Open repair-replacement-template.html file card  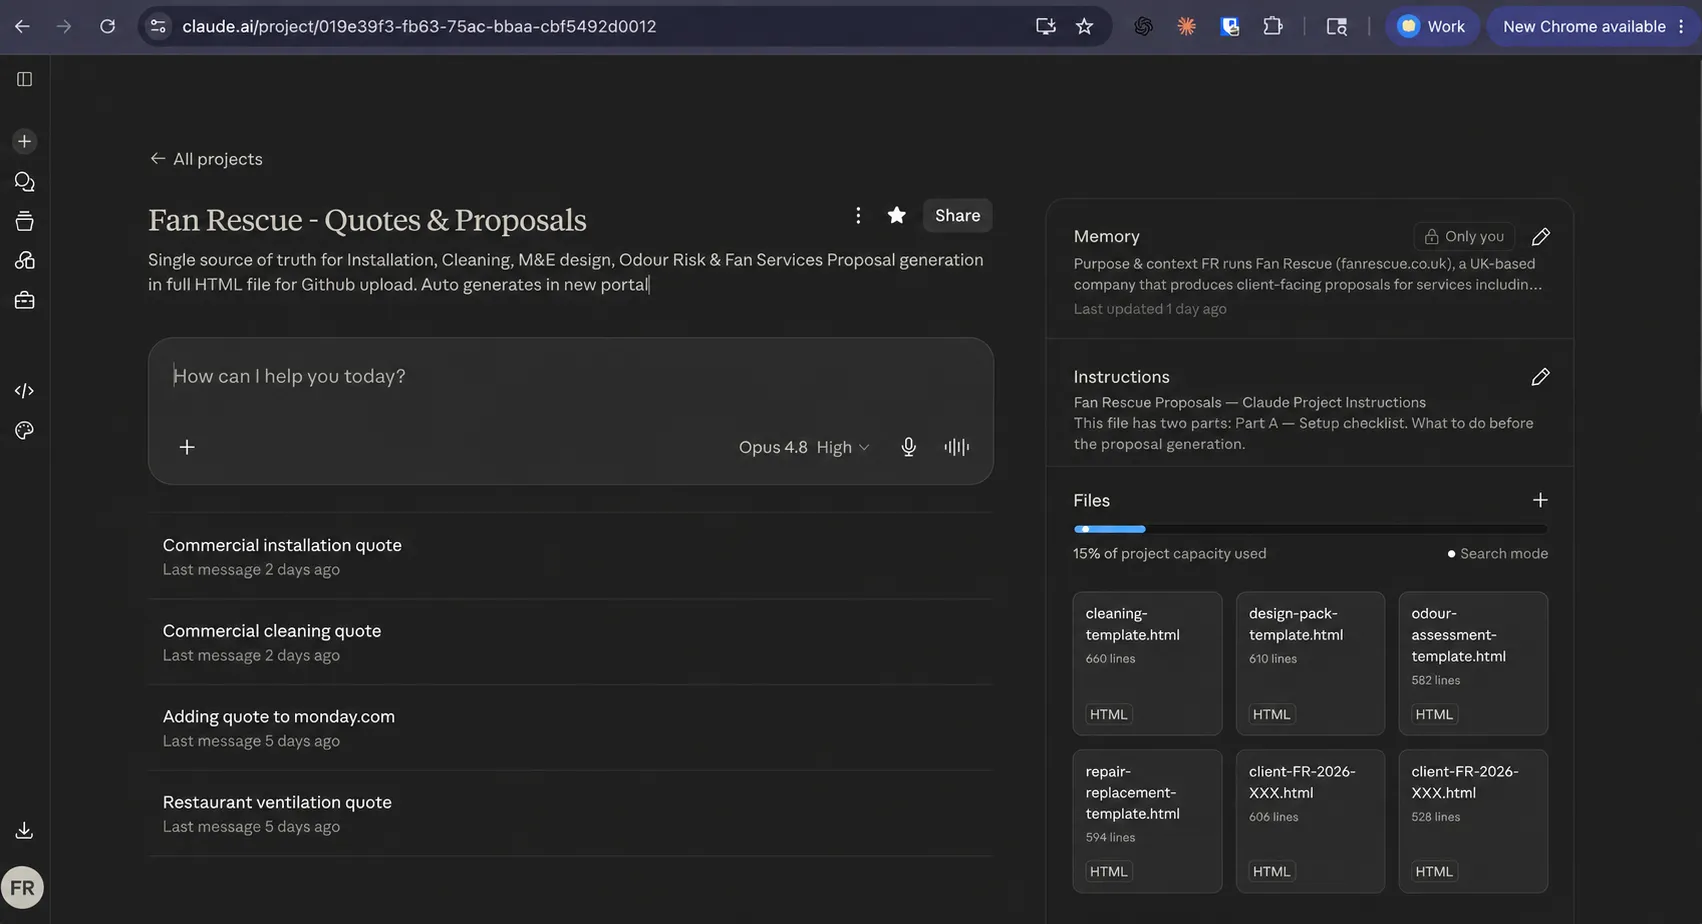tap(1147, 821)
